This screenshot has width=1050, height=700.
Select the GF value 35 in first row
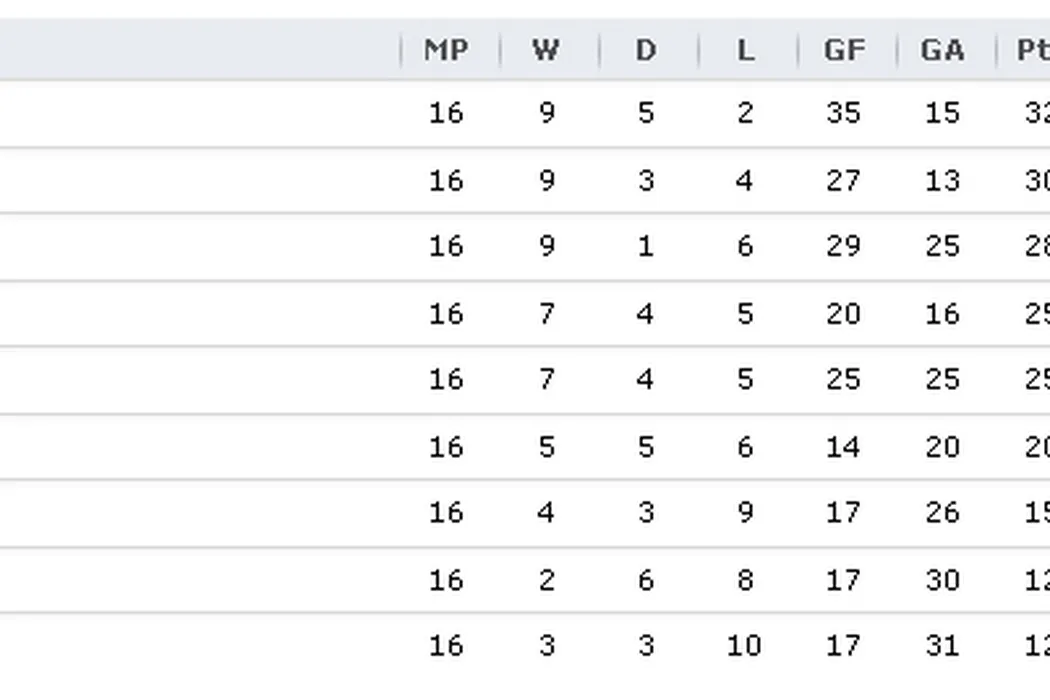pyautogui.click(x=844, y=113)
